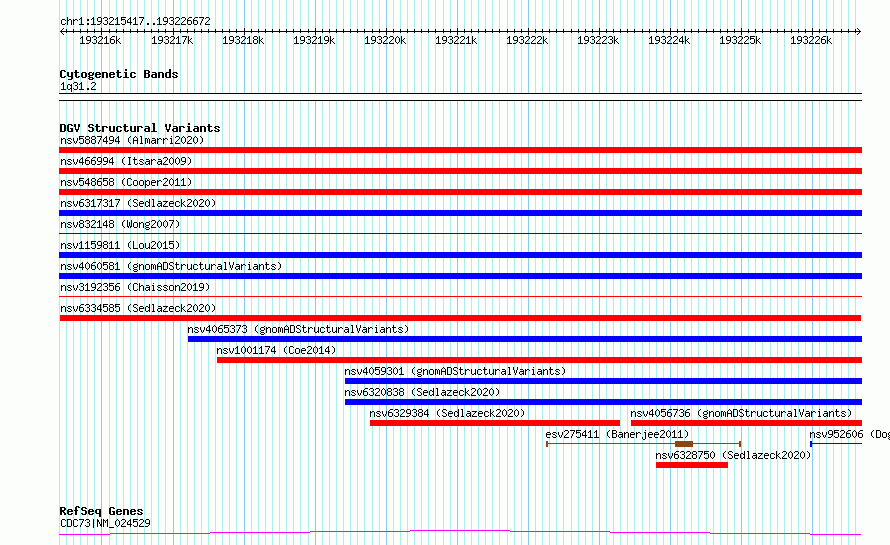890x545 pixels.
Task: Click the Cytogenetic Bands track heading
Action: [119, 74]
